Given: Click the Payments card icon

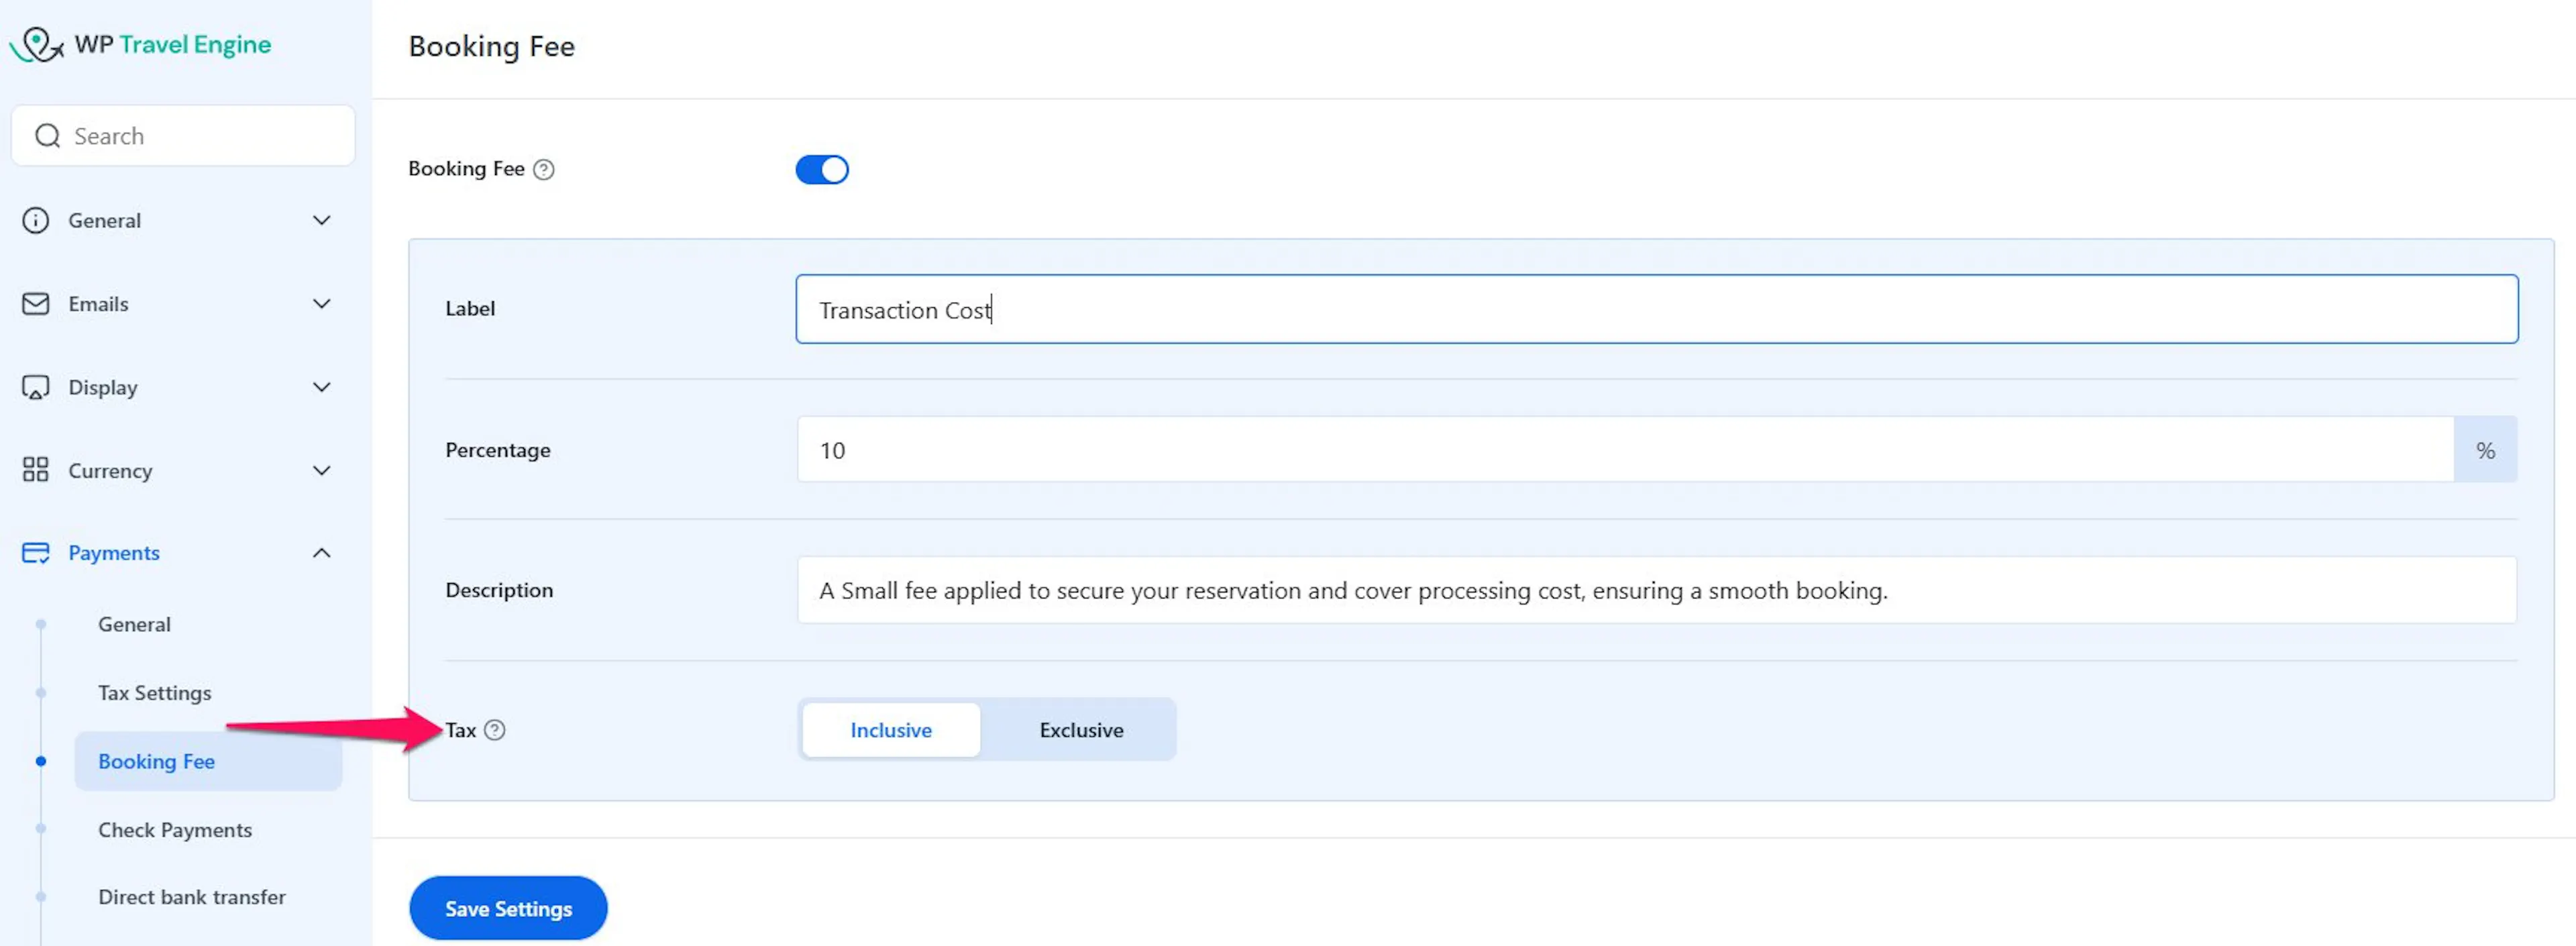Looking at the screenshot, I should pos(35,553).
